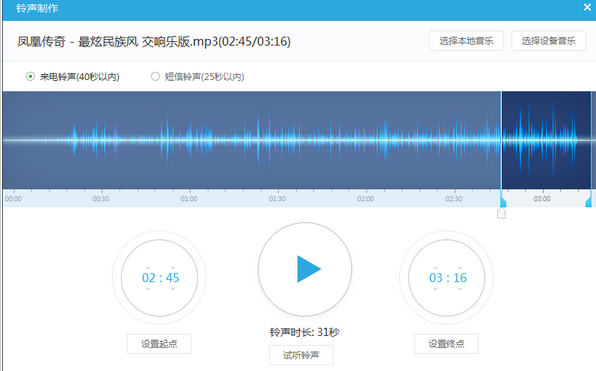Click the end time value 03 : 16

448,278
